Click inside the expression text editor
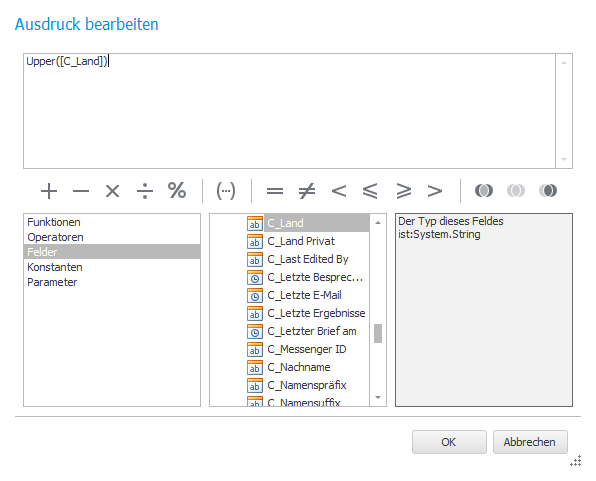This screenshot has width=596, height=481. (289, 111)
